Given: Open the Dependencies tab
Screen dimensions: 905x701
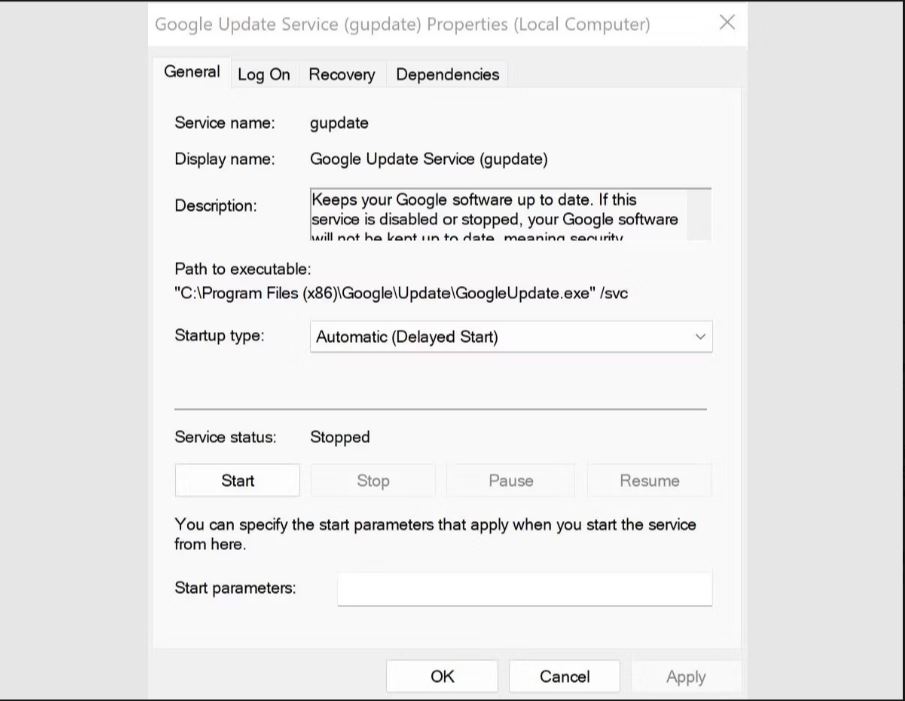Looking at the screenshot, I should (x=447, y=74).
